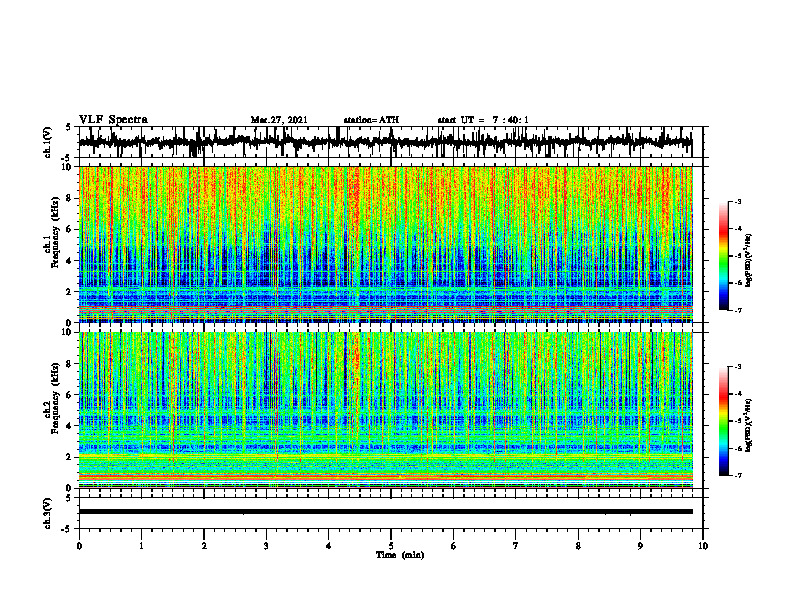Click the "ch.1(V)" waveform axis label

(48, 142)
